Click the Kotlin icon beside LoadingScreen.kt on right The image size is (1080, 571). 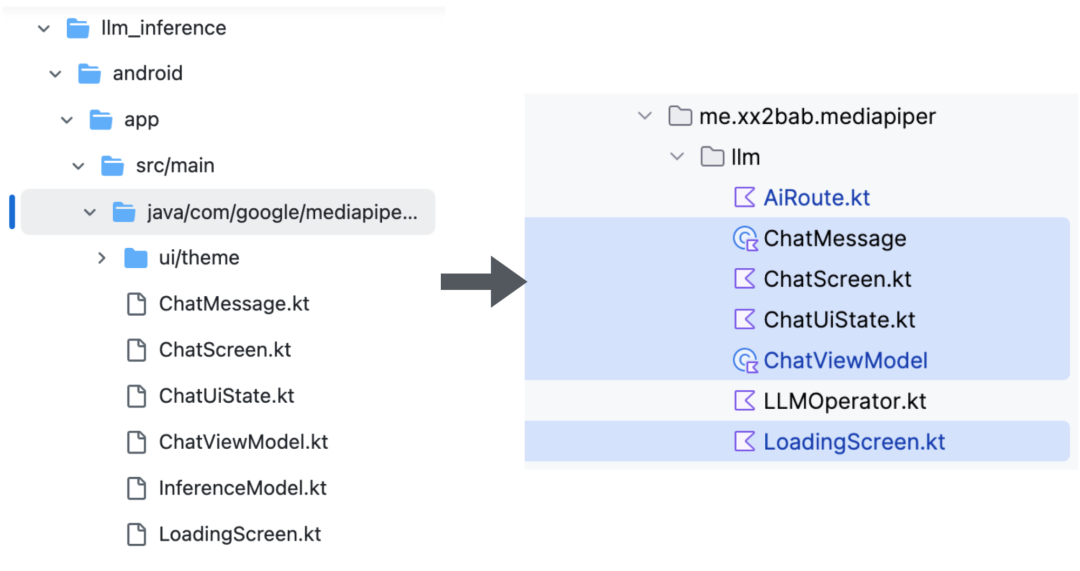(x=745, y=442)
